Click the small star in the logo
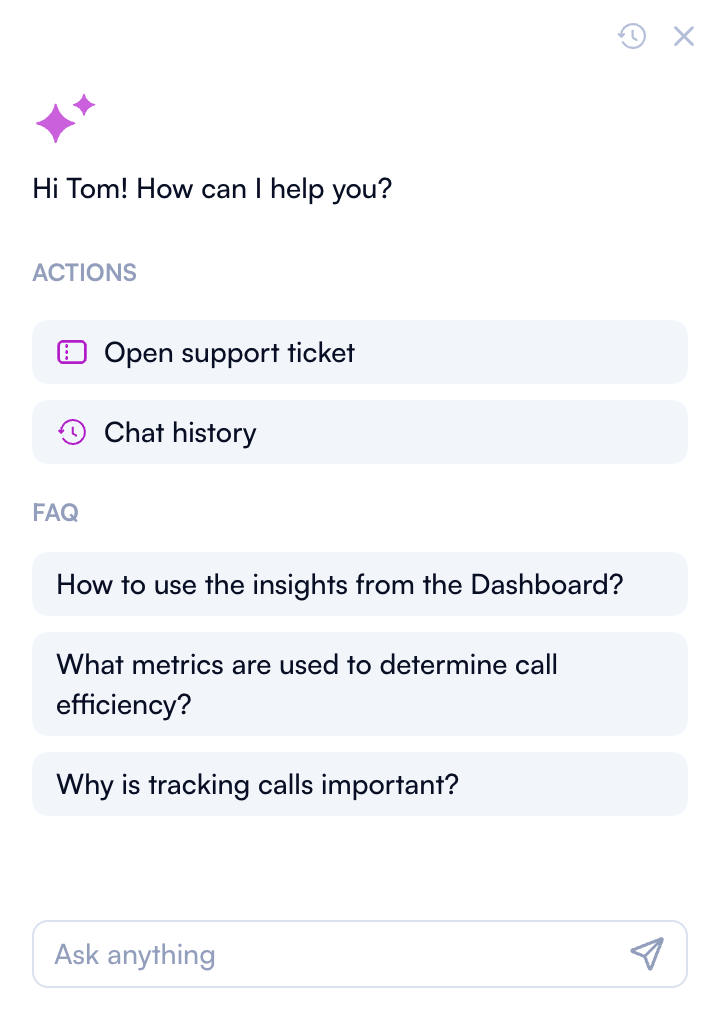This screenshot has height=1020, width=720. (83, 103)
